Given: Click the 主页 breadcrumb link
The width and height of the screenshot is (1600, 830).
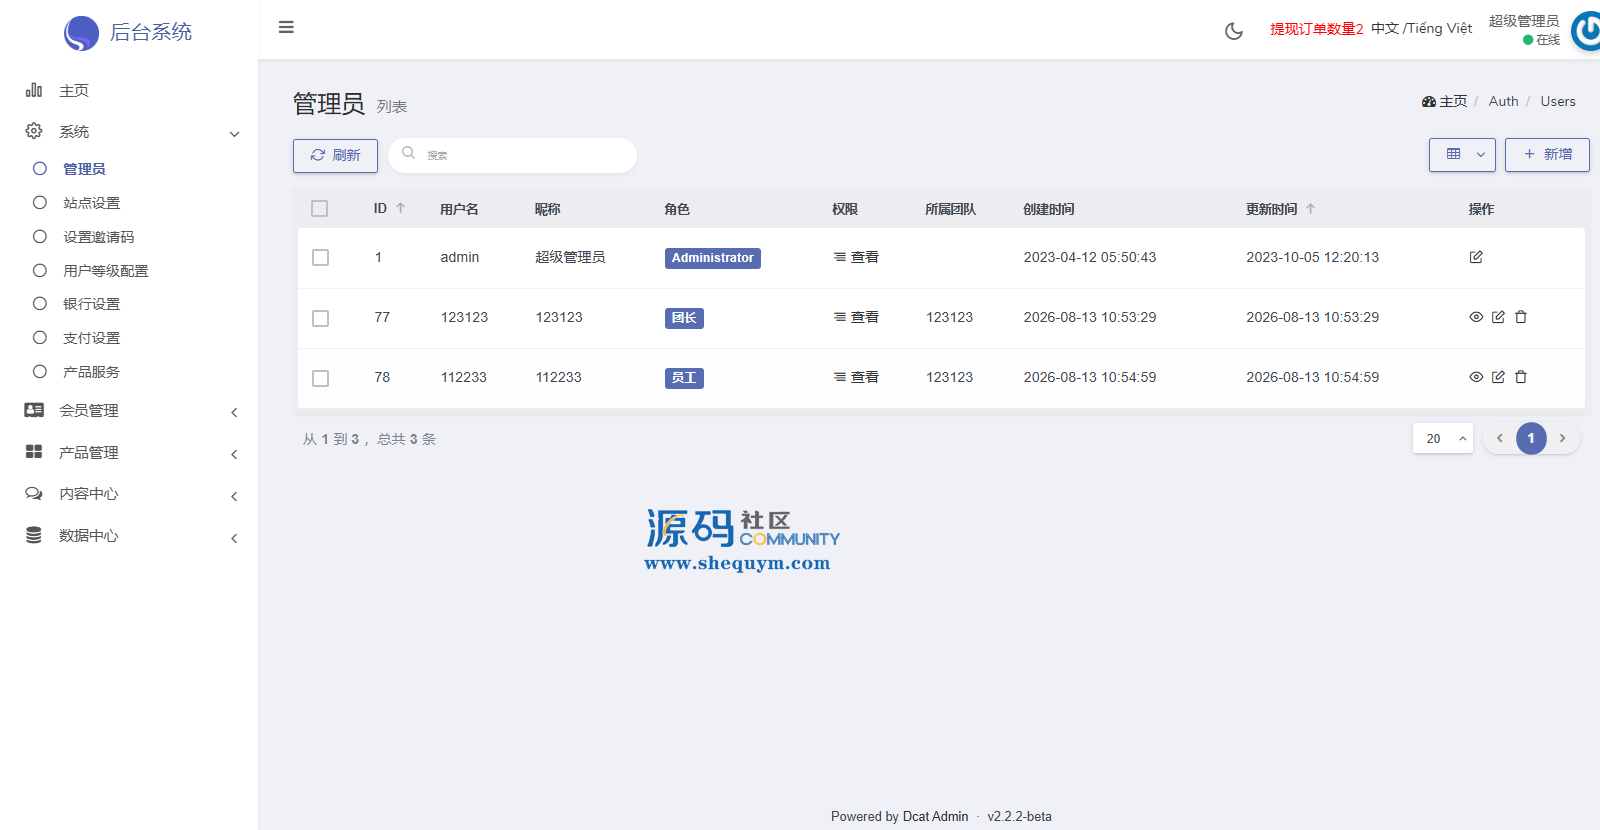Looking at the screenshot, I should click(x=1453, y=102).
